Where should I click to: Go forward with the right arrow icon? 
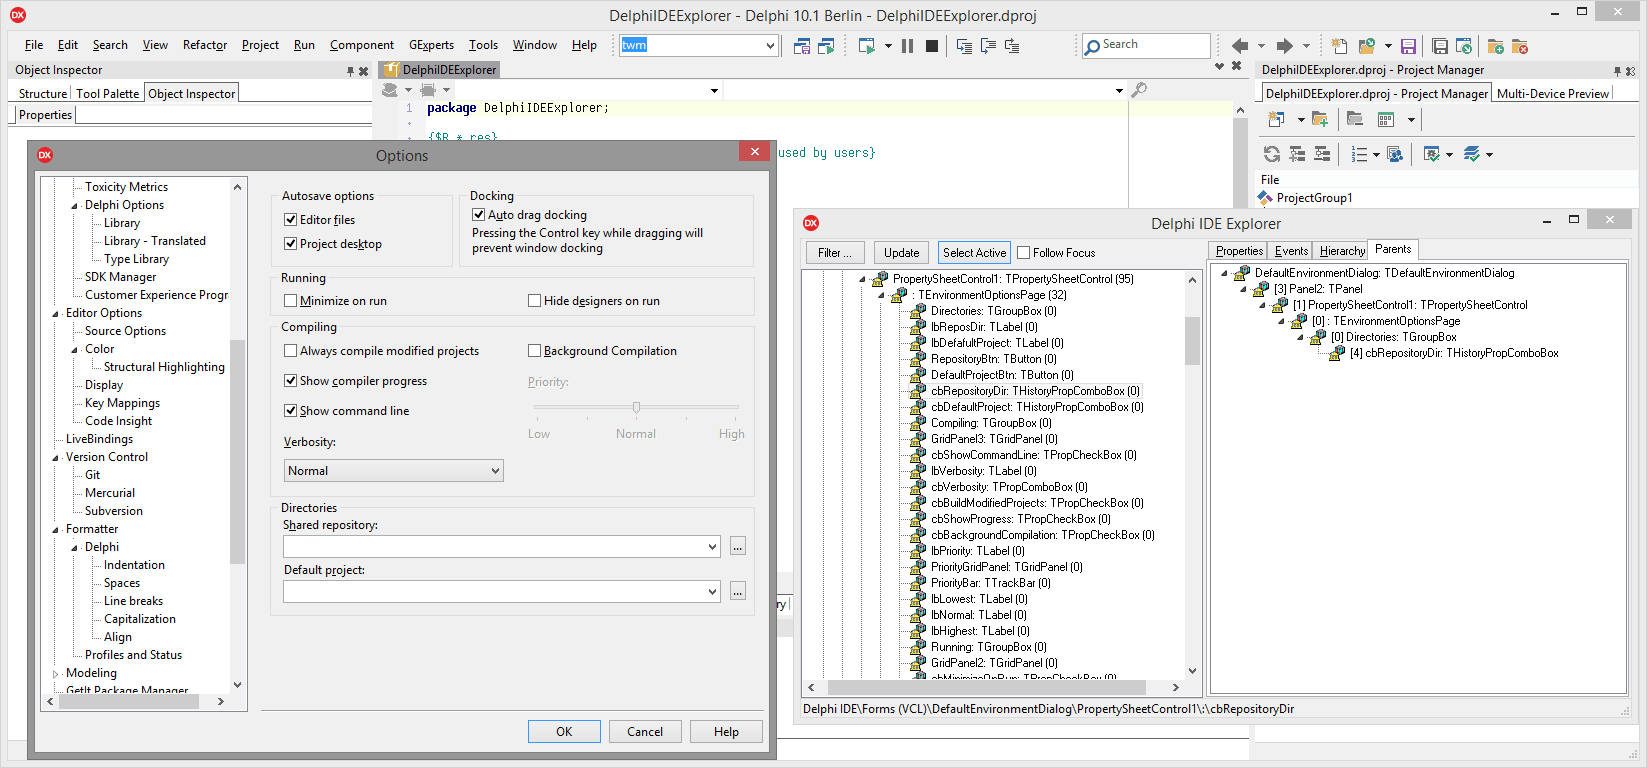pyautogui.click(x=1285, y=46)
